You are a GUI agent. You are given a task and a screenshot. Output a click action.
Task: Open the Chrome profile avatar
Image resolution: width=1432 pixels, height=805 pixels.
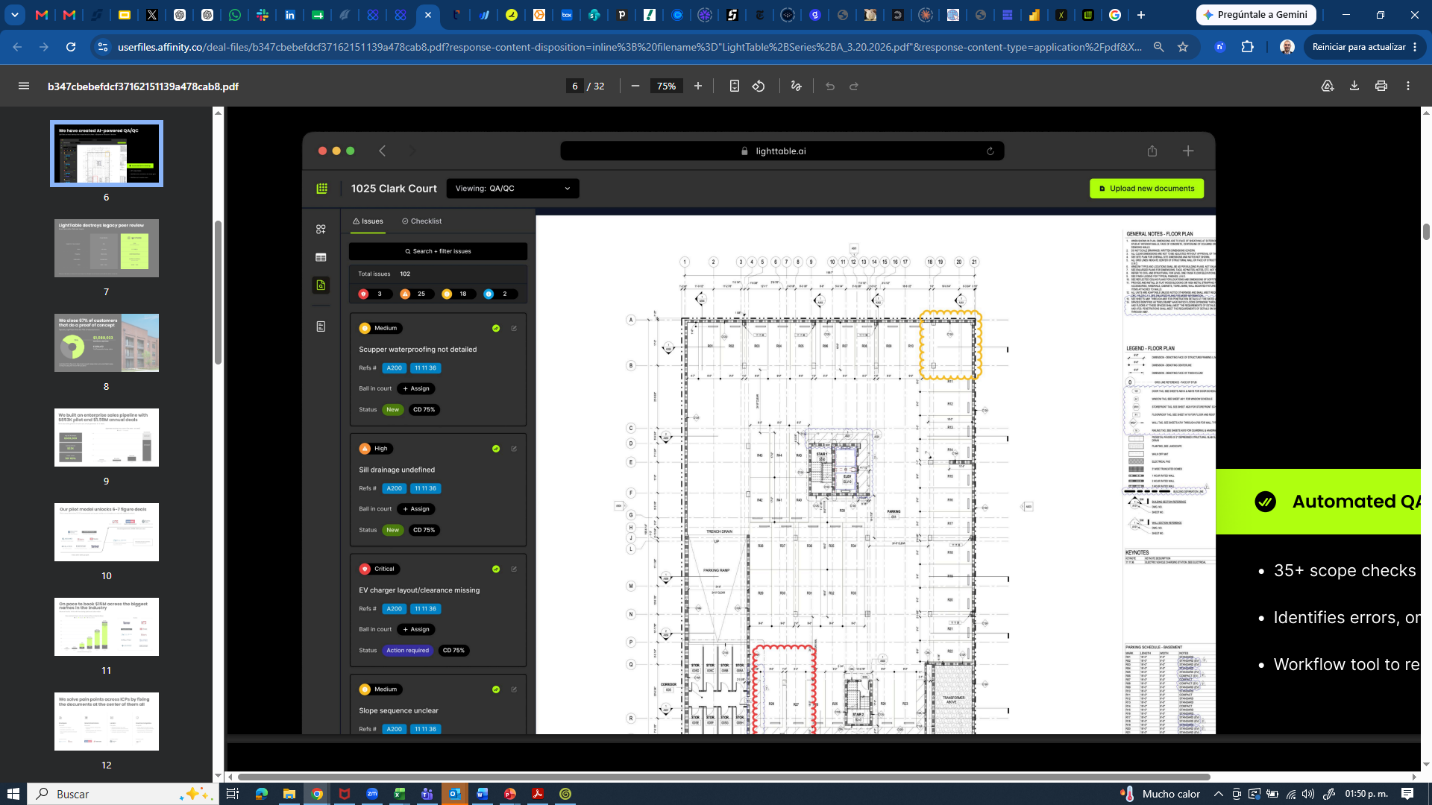(1287, 47)
